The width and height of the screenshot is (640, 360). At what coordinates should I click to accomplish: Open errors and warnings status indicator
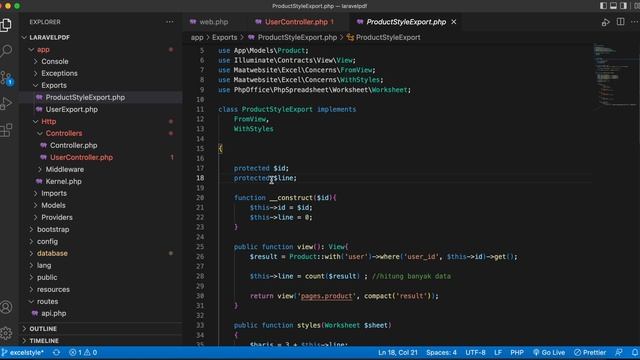83,353
